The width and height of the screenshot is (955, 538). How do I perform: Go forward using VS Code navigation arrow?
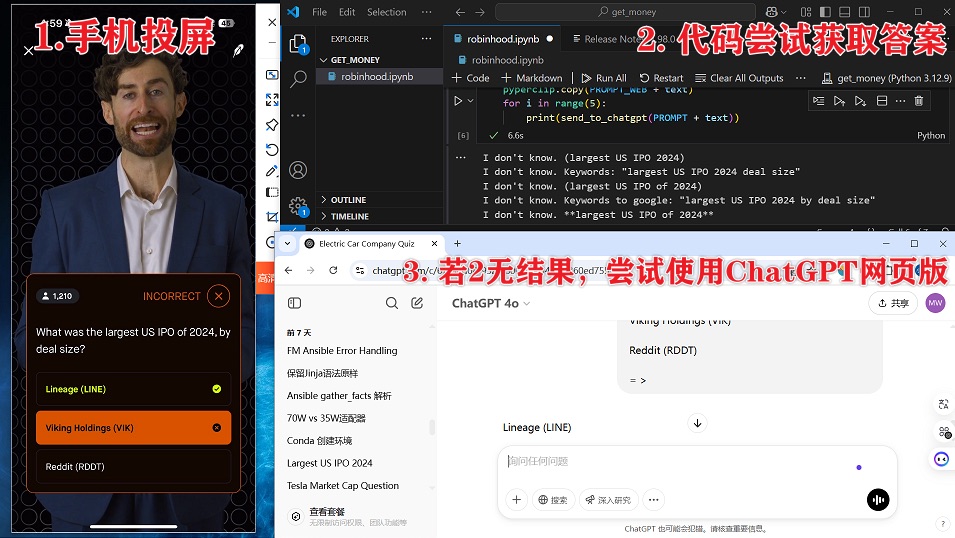pyautogui.click(x=480, y=12)
